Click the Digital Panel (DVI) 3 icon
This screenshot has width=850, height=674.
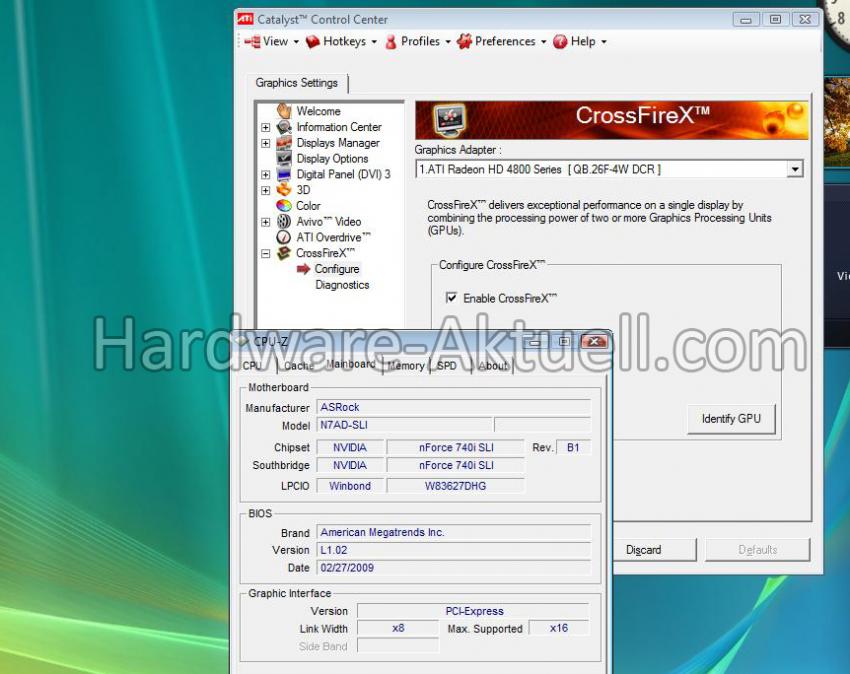[x=284, y=174]
